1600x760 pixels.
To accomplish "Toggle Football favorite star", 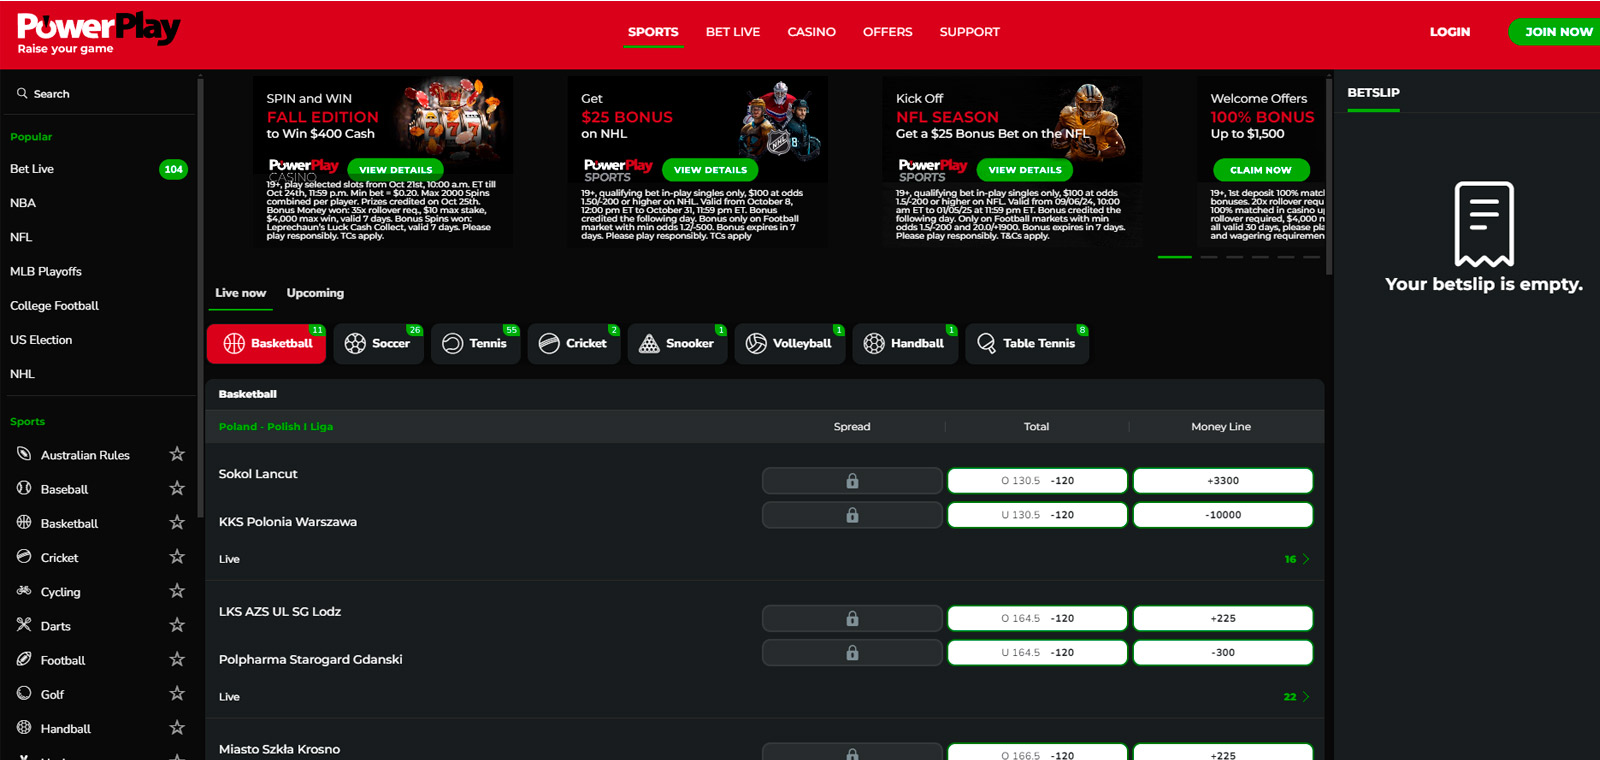I will coord(177,659).
